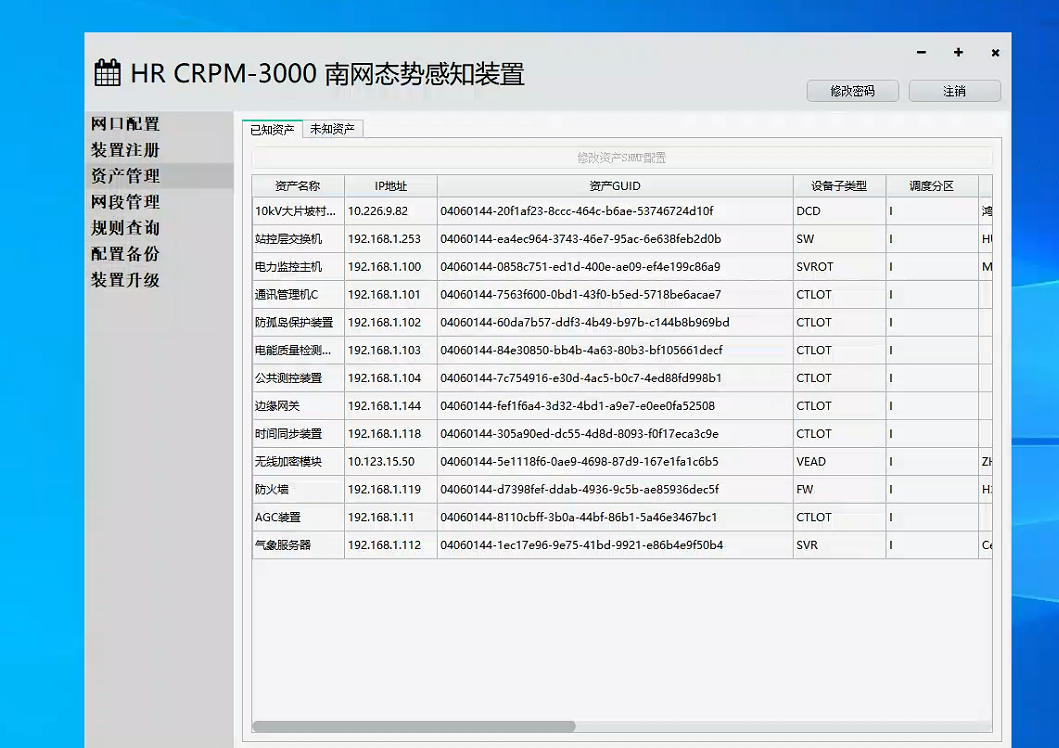This screenshot has width=1059, height=748.
Task: Maximize the window with the plus button
Action: 958,53
